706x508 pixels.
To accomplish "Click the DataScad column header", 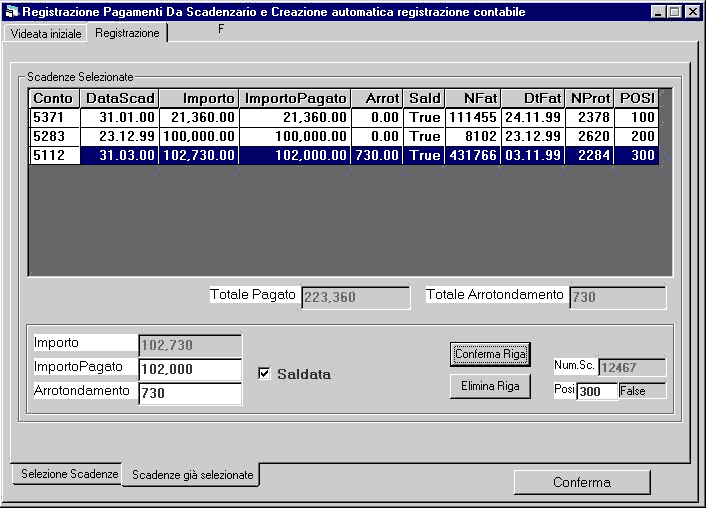I will tap(119, 98).
